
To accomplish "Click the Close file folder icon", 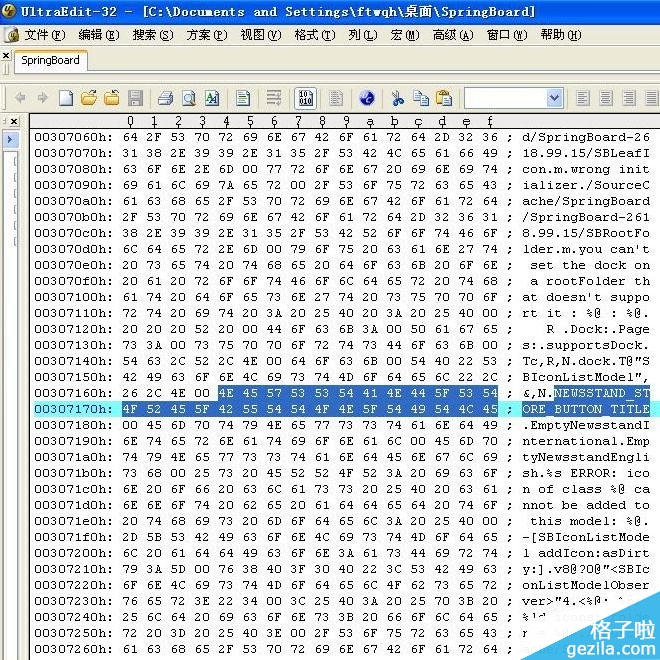I will 112,98.
